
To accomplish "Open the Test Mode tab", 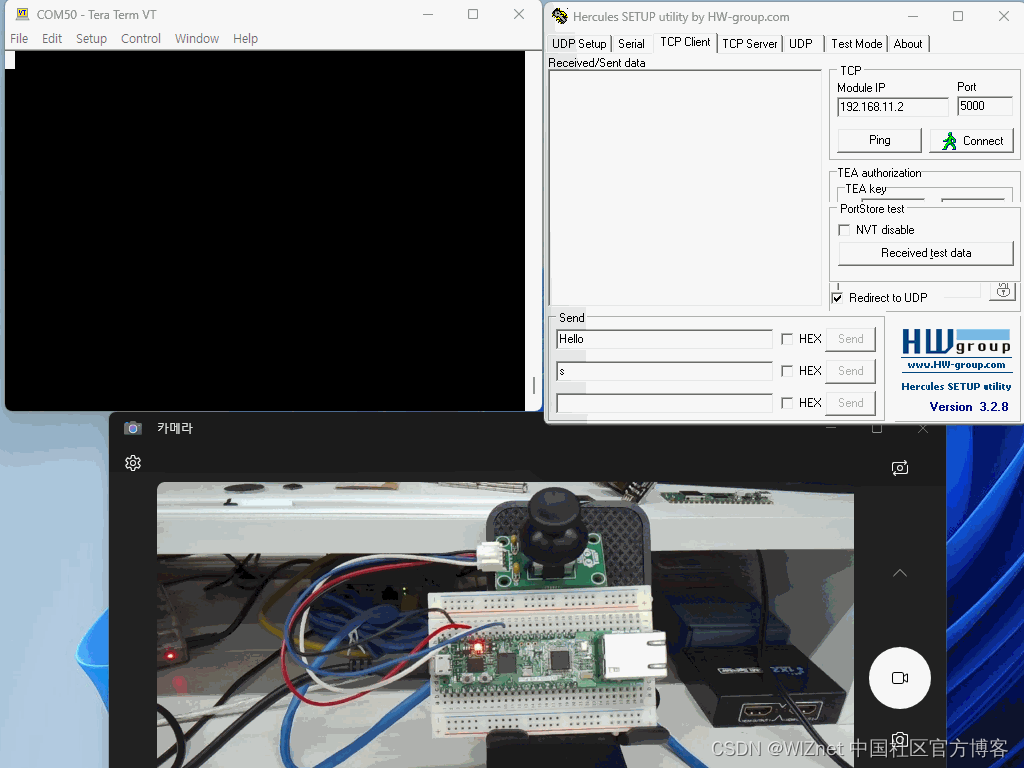I will pyautogui.click(x=855, y=43).
